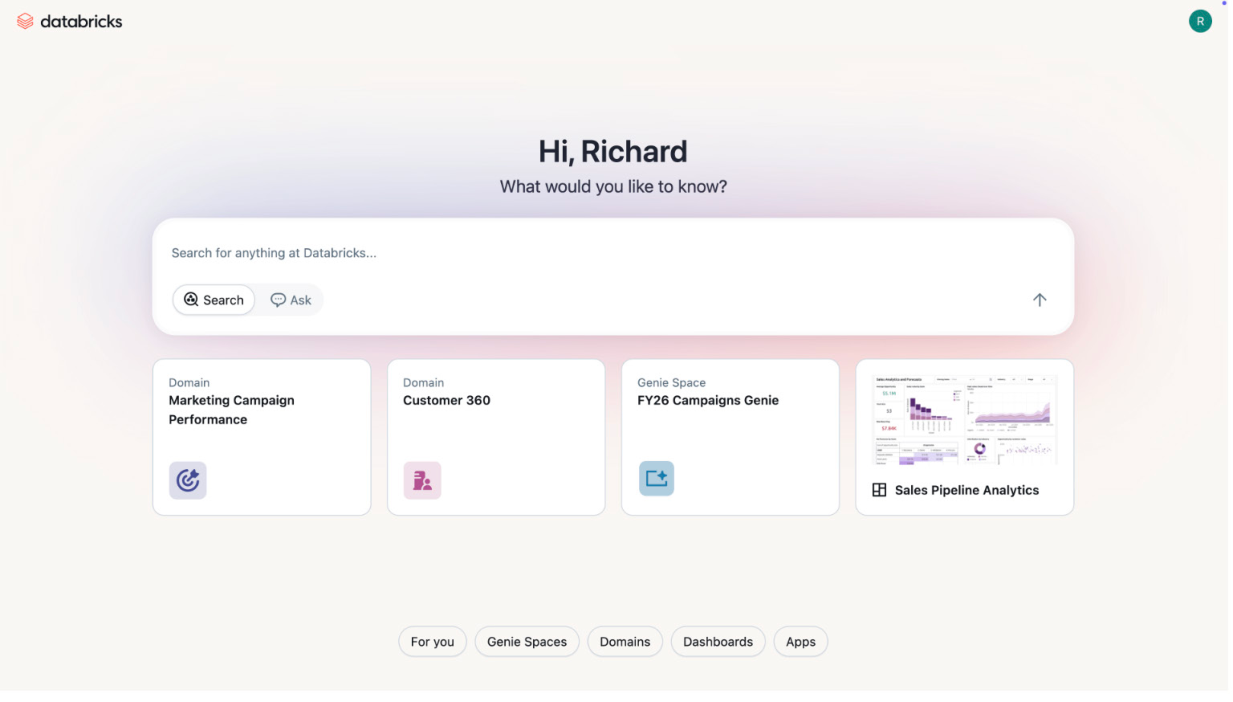Click the Databricks logo icon

pyautogui.click(x=25, y=21)
